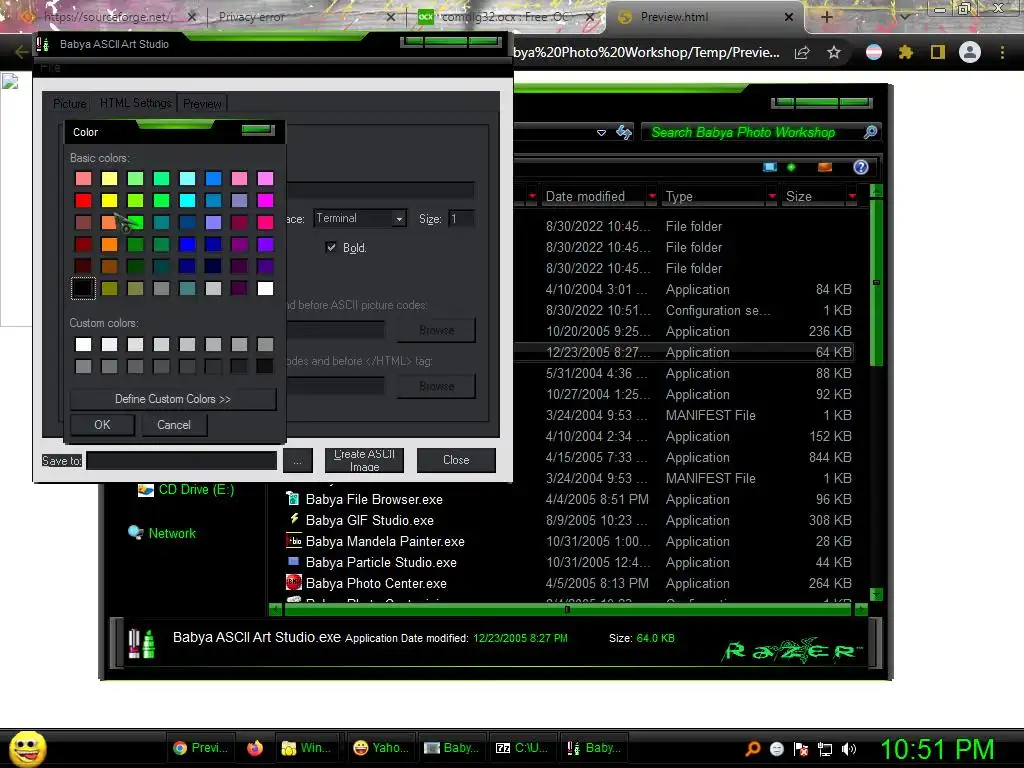This screenshot has width=1024, height=768.
Task: Bookmark this page with the star icon
Action: click(x=834, y=53)
